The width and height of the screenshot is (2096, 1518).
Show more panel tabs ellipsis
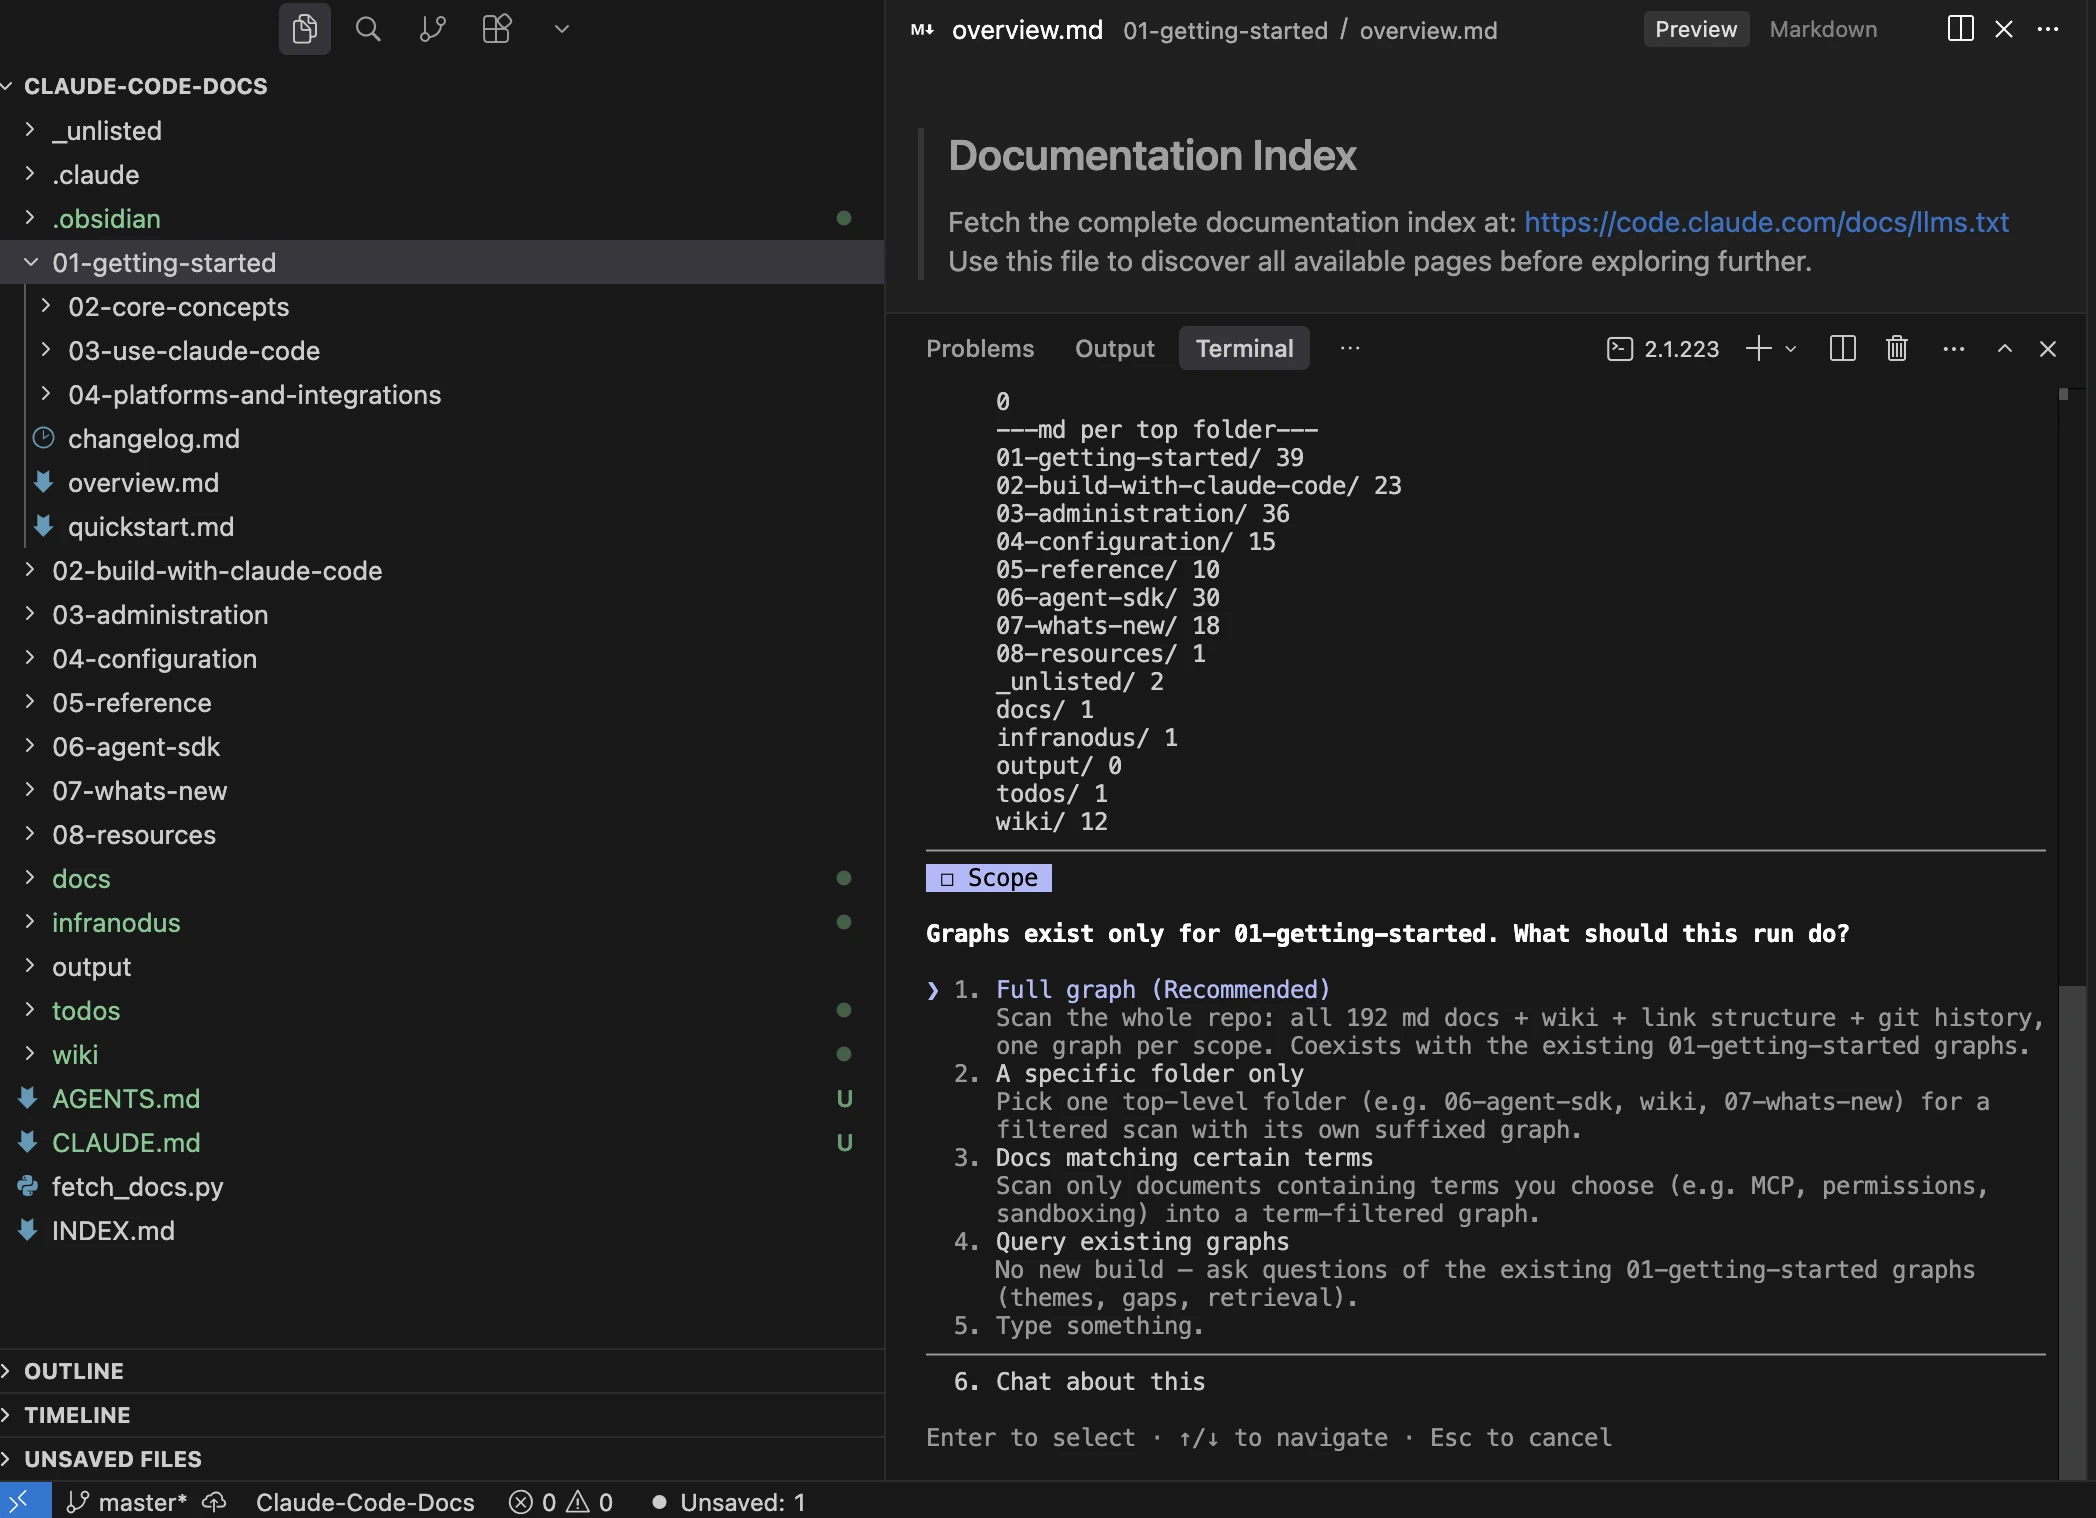pyautogui.click(x=1350, y=348)
